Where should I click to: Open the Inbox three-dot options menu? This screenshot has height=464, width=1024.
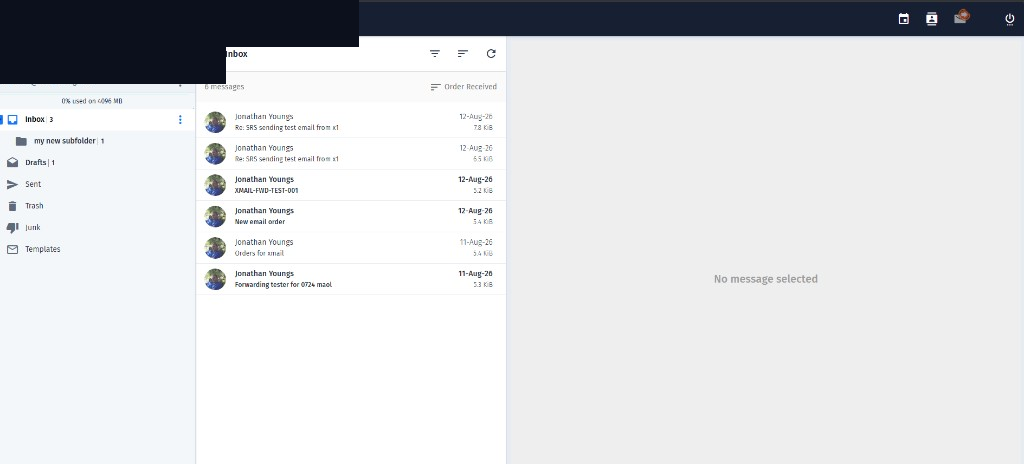[x=180, y=120]
